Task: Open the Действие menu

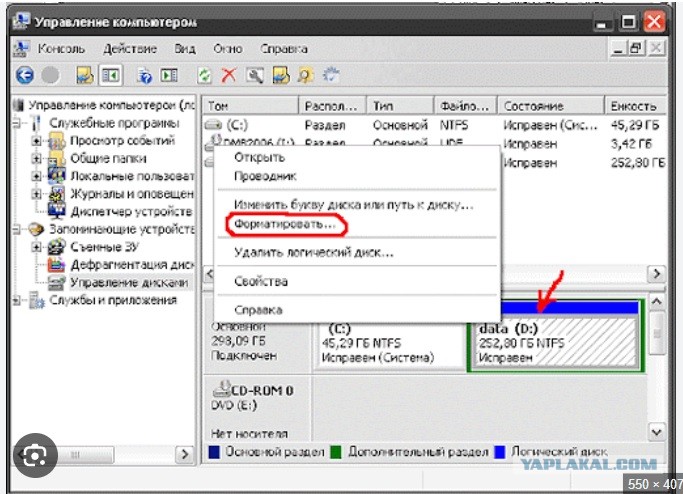Action: (x=130, y=49)
